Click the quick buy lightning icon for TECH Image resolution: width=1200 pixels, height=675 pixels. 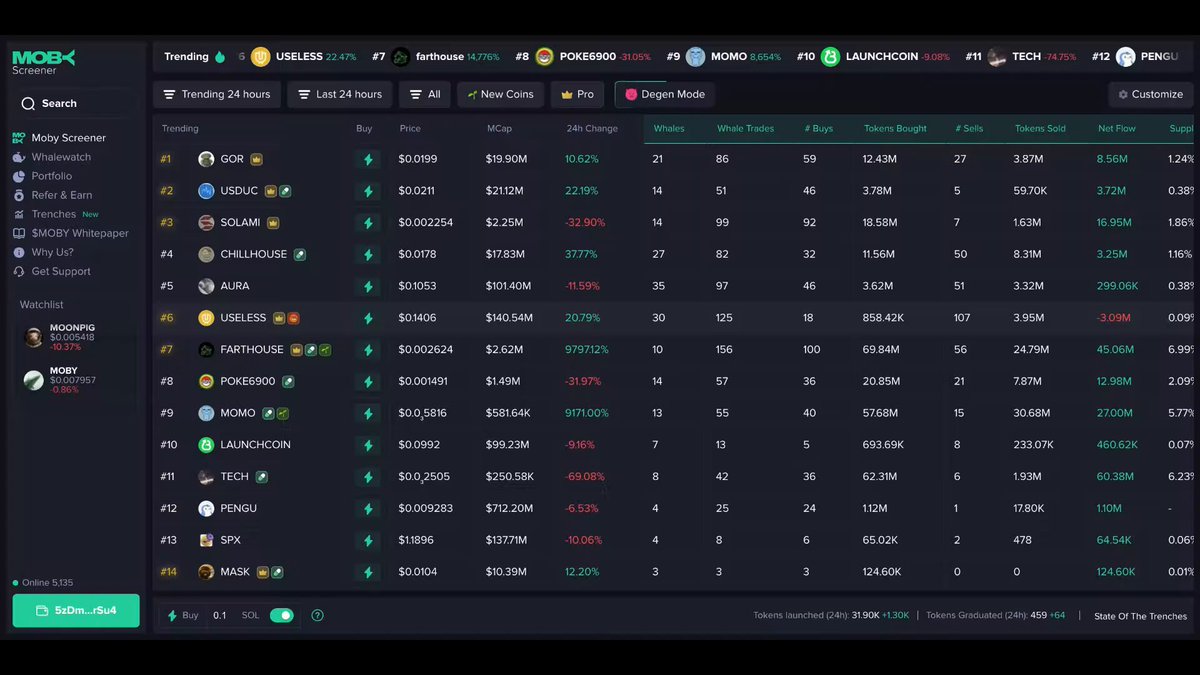pos(368,477)
